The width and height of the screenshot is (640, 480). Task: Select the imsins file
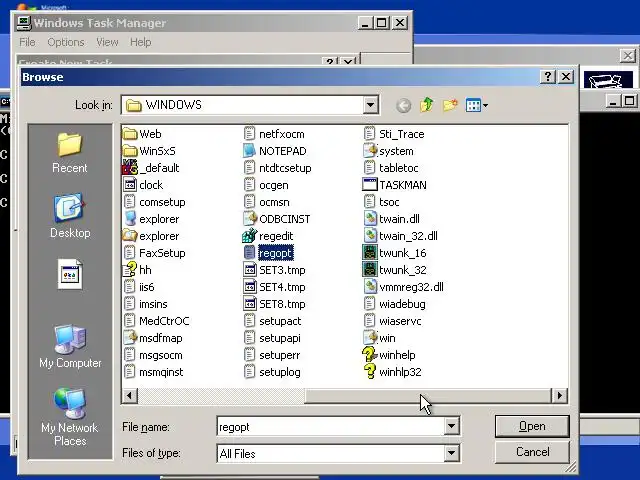click(145, 304)
